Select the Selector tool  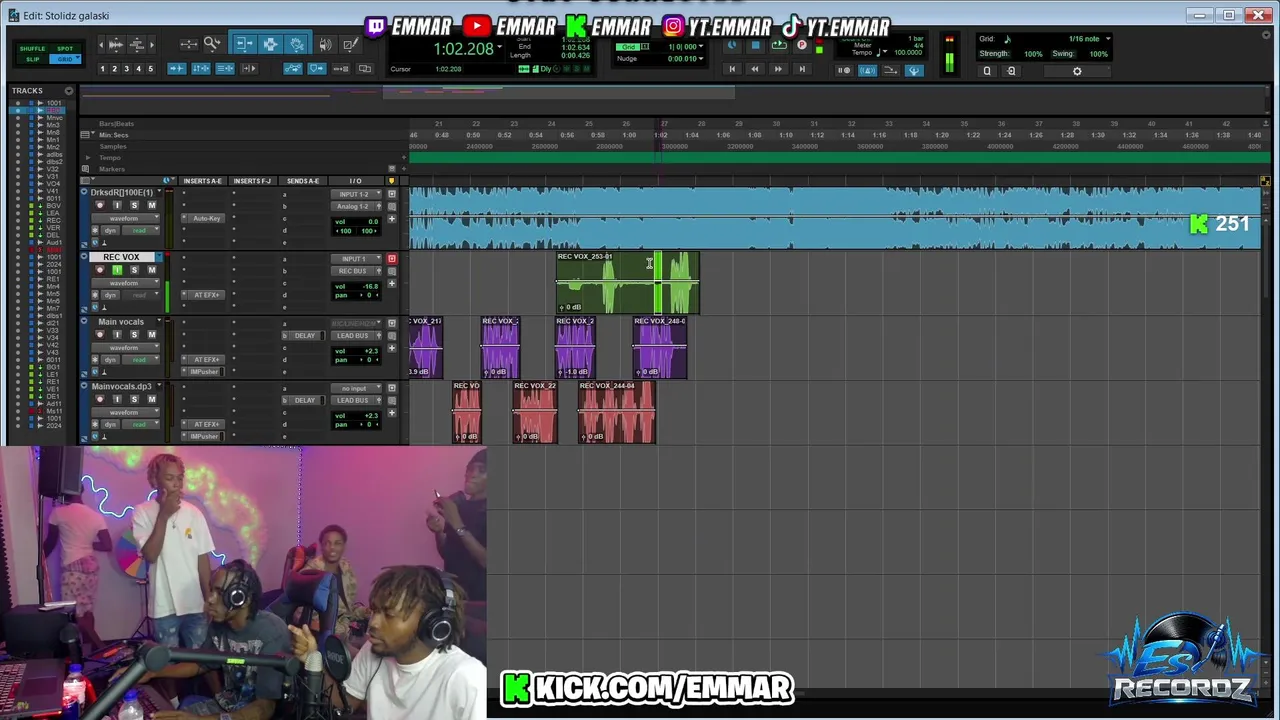270,44
